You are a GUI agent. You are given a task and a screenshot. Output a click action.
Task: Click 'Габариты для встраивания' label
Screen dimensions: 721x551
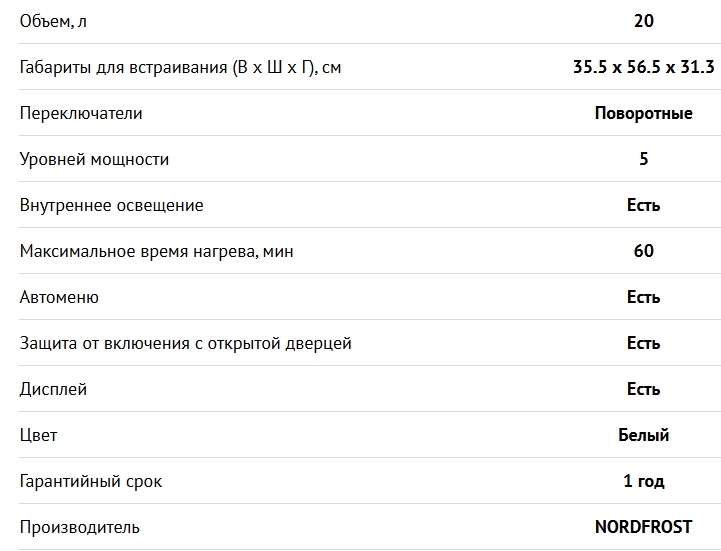click(x=180, y=67)
